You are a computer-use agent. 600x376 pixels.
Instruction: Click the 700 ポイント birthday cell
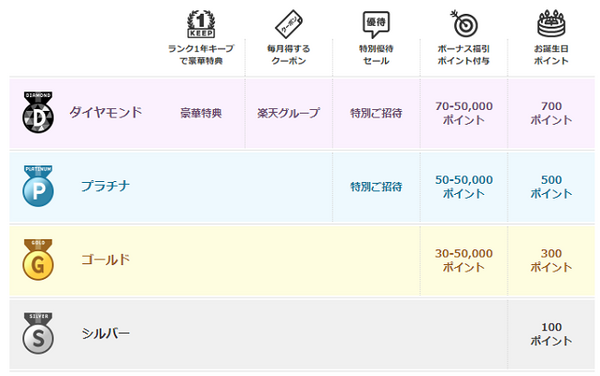coord(551,113)
